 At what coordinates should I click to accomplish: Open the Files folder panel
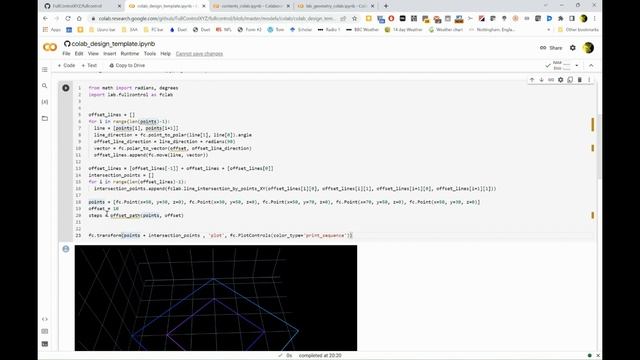click(45, 118)
